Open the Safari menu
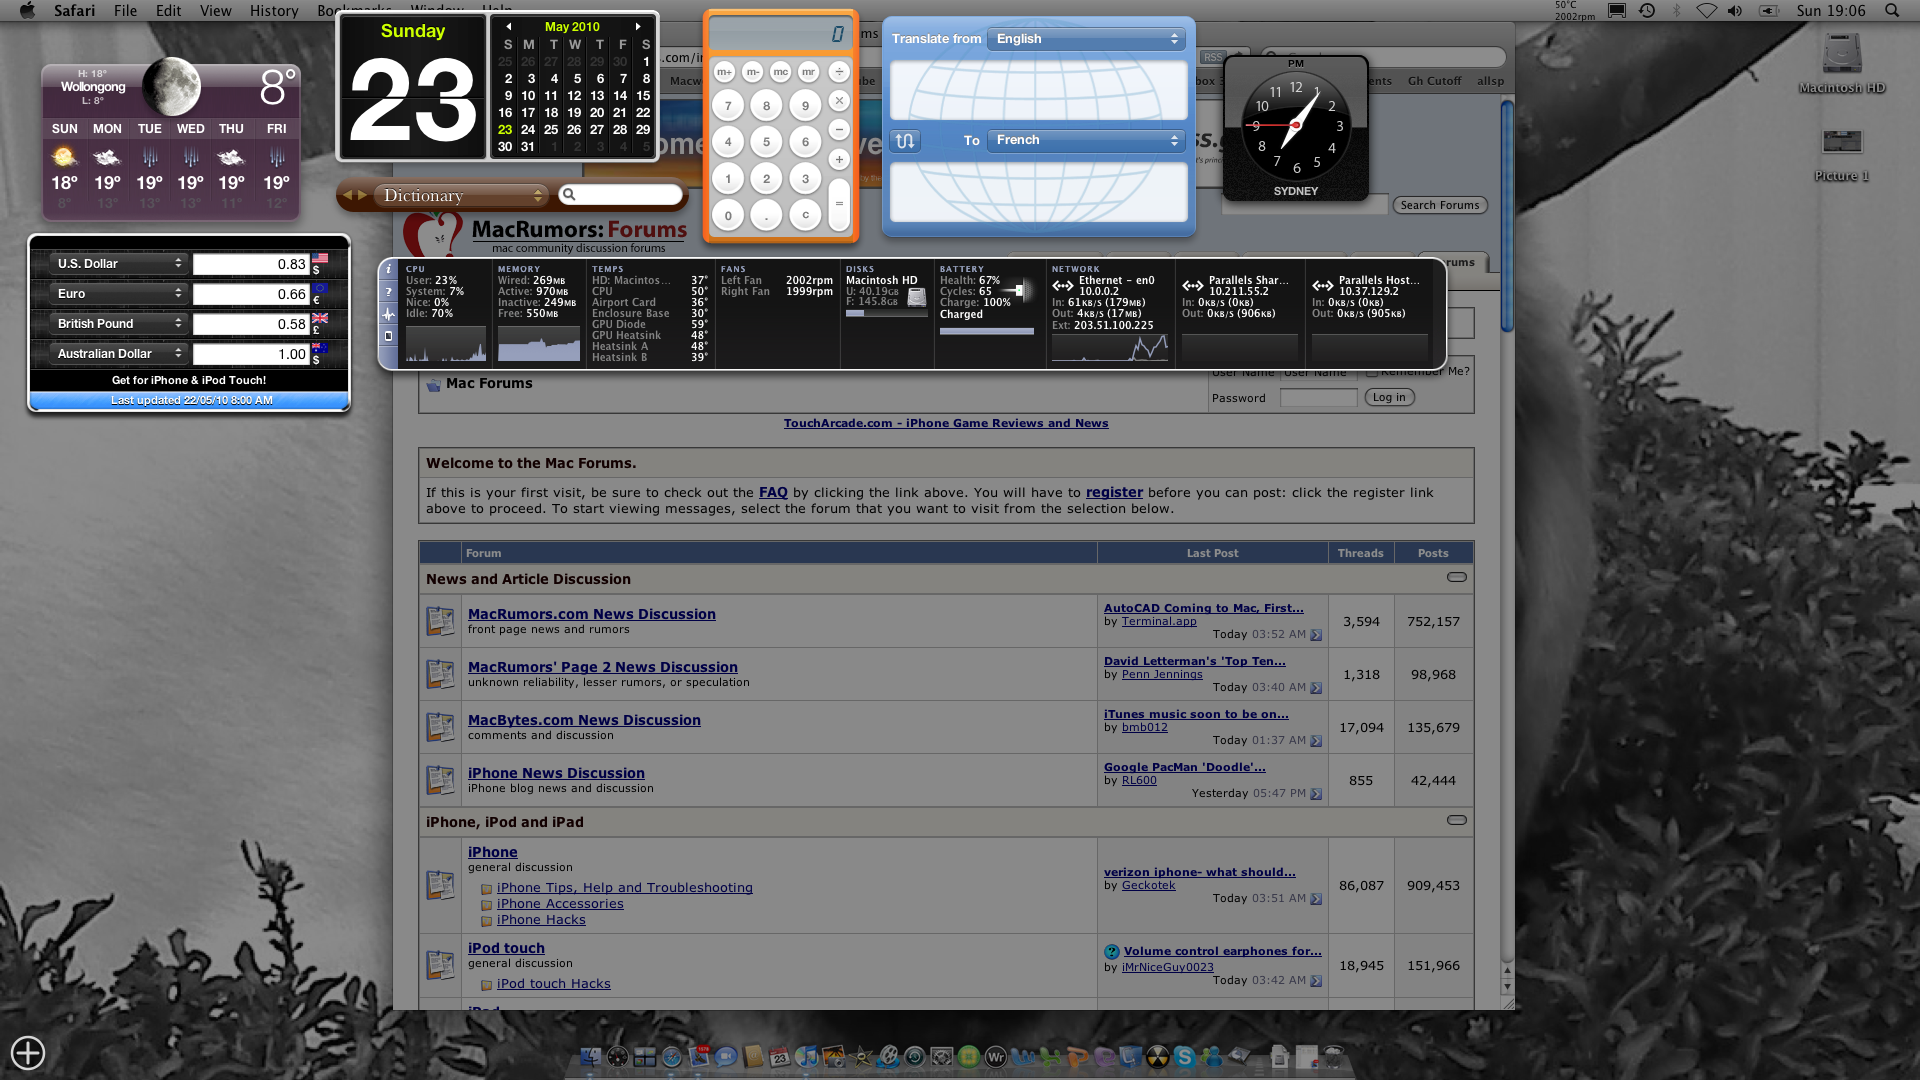 [74, 10]
